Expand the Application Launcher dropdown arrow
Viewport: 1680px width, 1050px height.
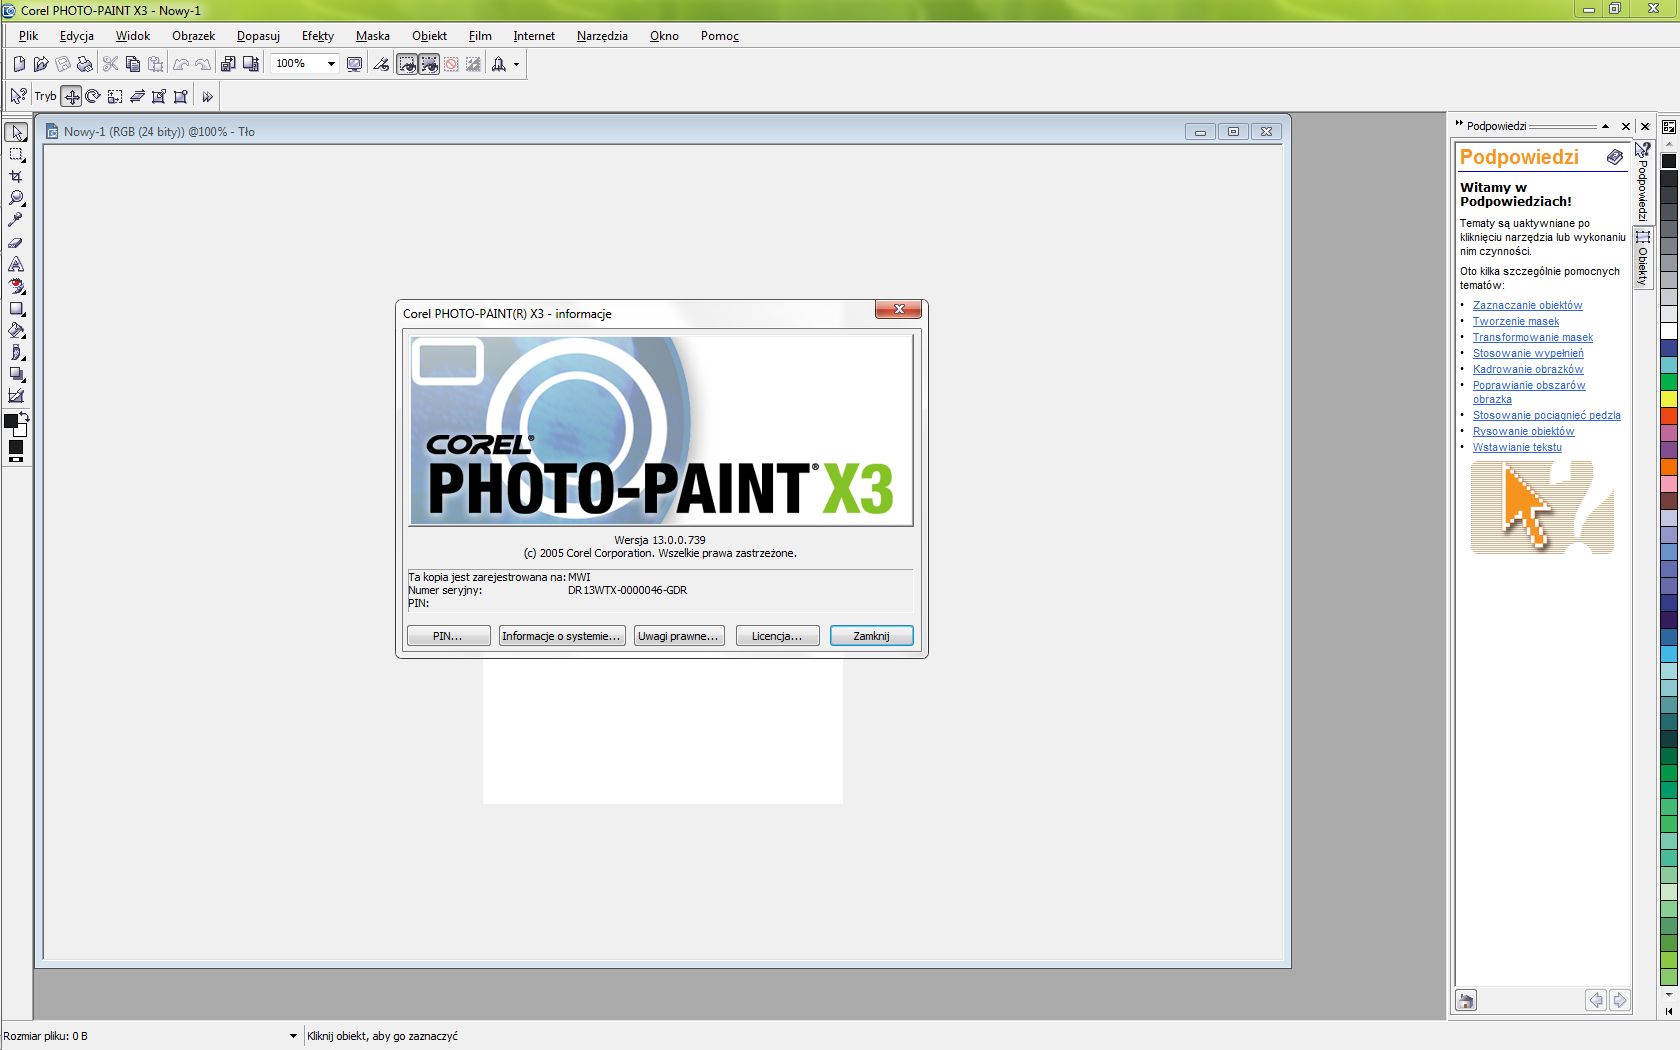pos(516,64)
